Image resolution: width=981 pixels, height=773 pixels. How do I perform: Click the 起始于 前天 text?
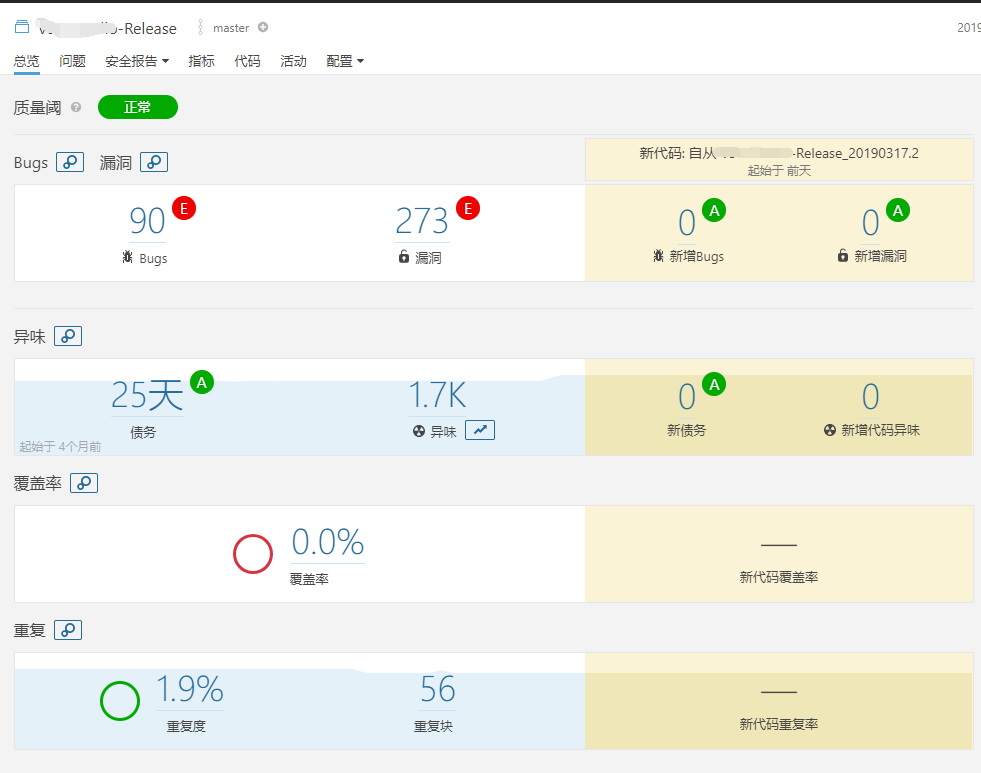(x=779, y=171)
